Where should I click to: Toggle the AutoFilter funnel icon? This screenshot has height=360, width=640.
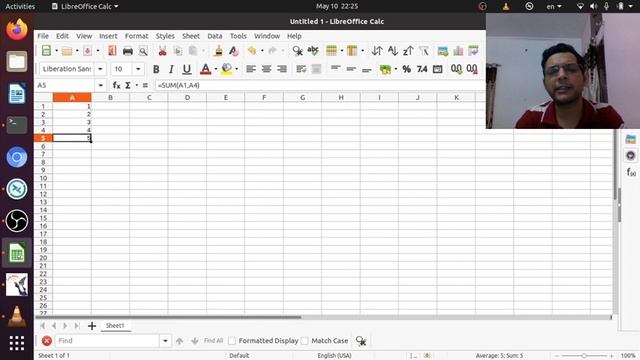[x=424, y=51]
